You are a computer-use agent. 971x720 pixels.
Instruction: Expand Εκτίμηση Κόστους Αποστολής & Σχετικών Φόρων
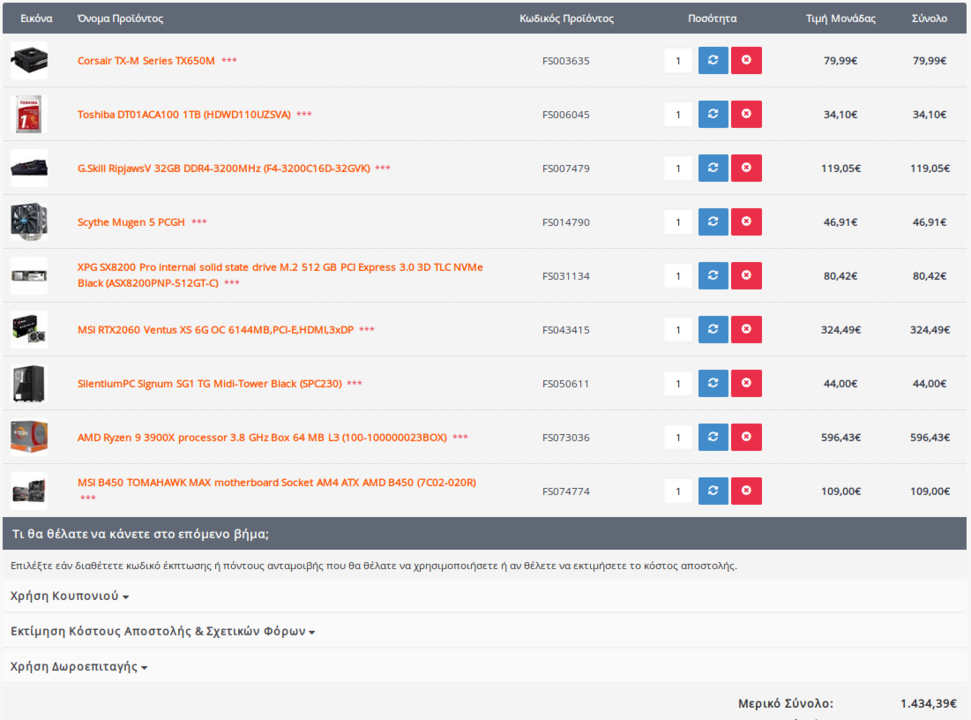pos(163,631)
